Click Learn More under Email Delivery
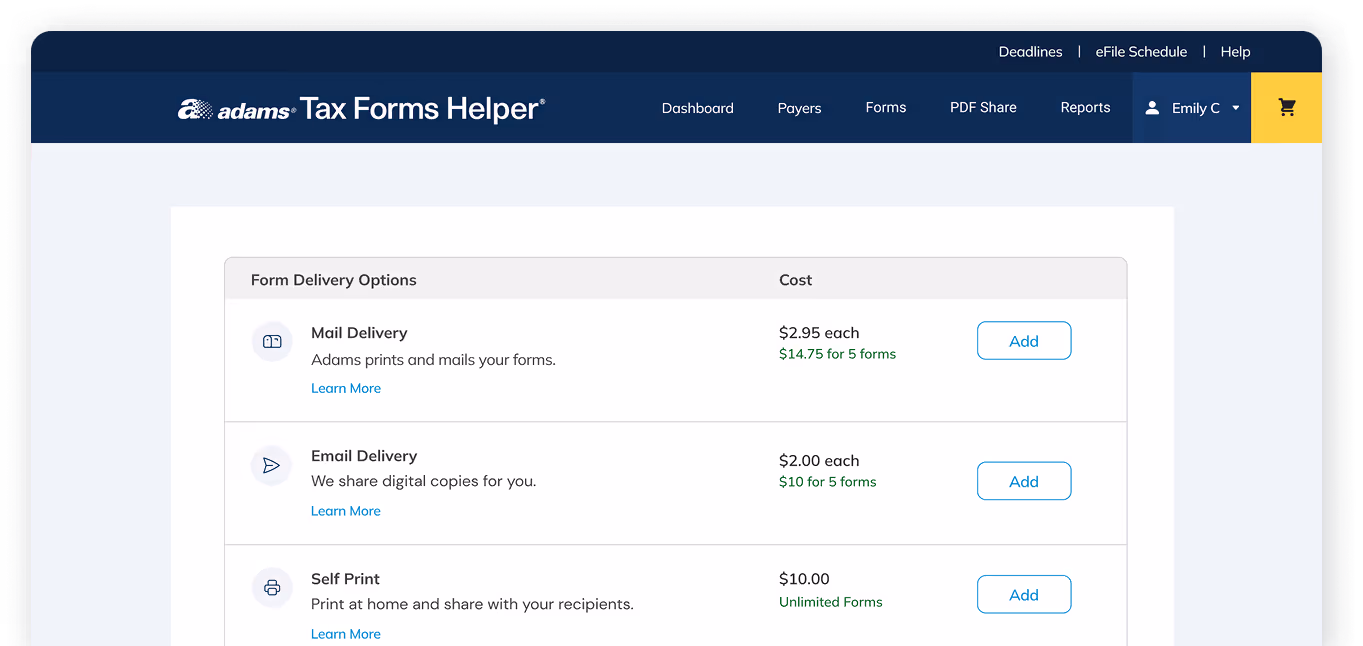This screenshot has width=1363, height=646. [x=345, y=511]
